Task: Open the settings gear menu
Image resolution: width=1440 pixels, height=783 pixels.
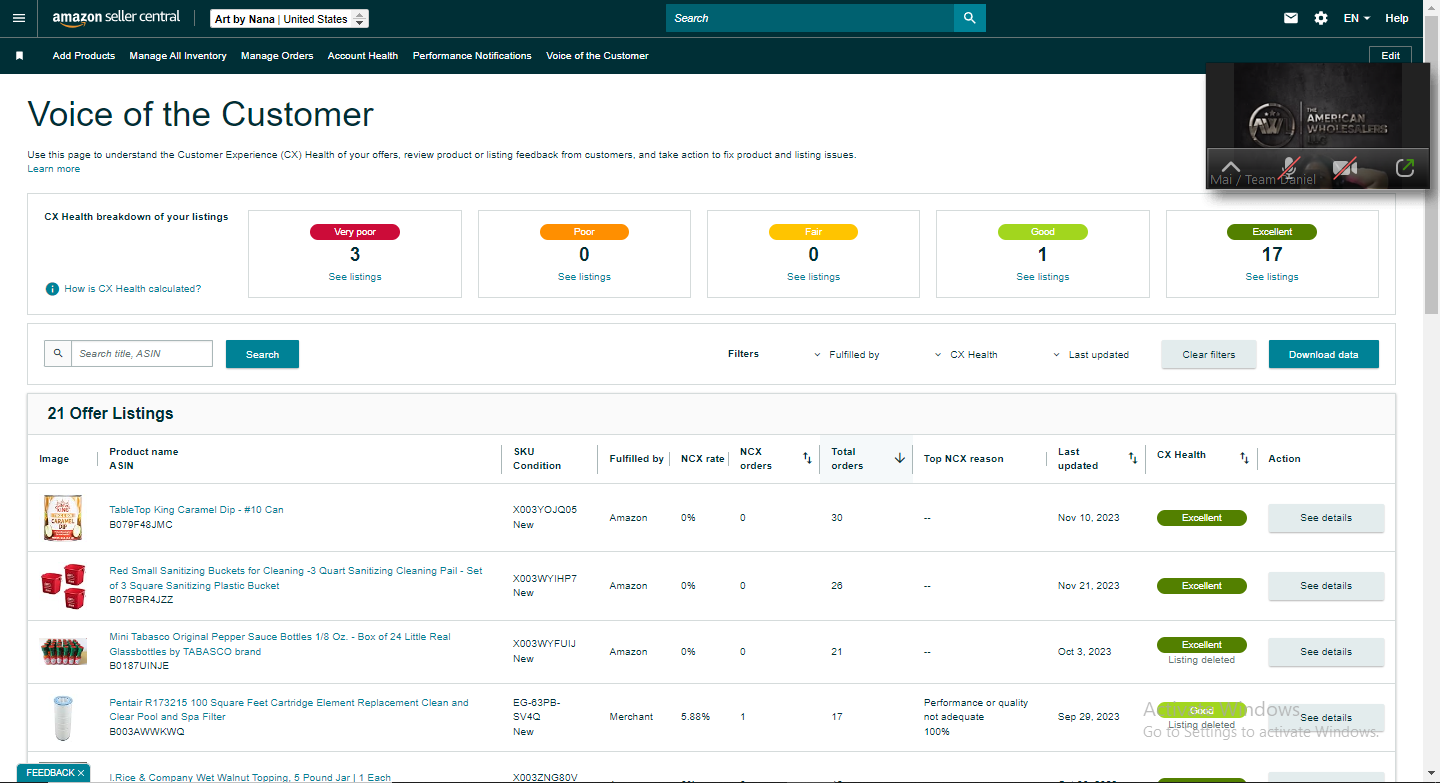Action: coord(1321,18)
